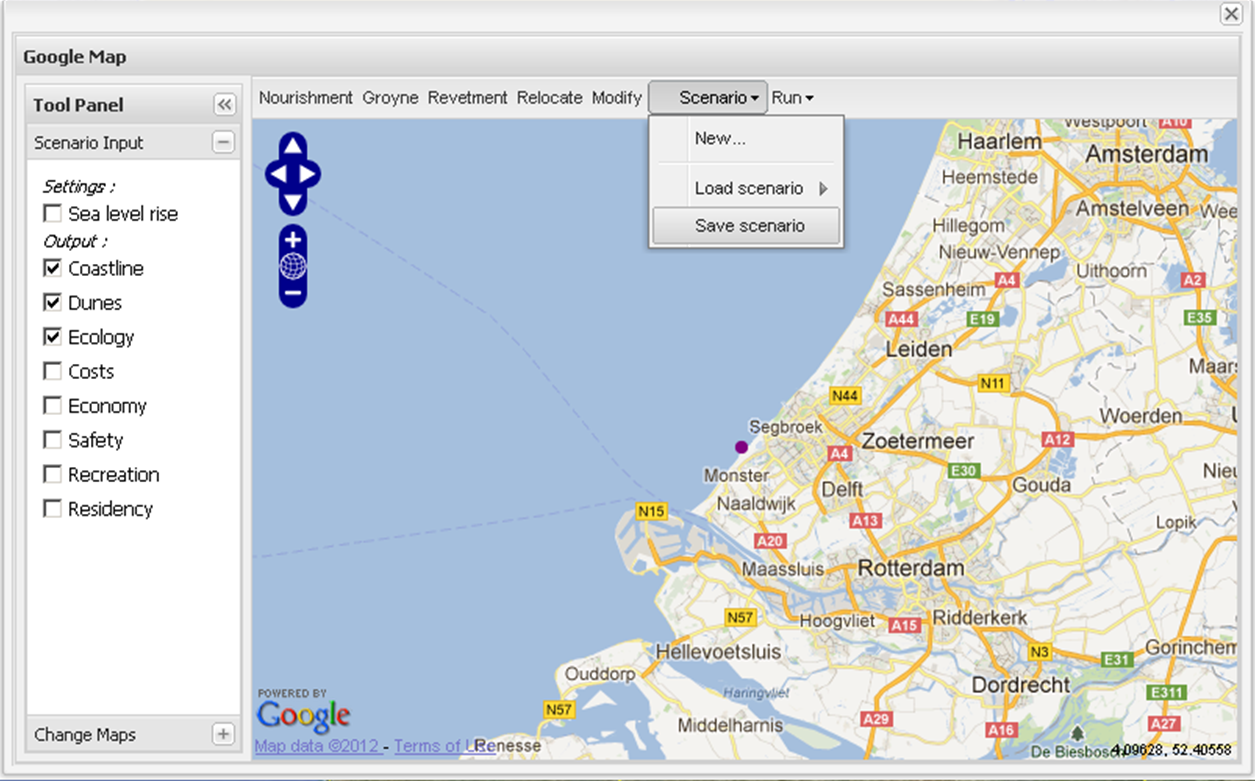Expand the Change Maps section
This screenshot has height=781, width=1255.
pos(223,734)
